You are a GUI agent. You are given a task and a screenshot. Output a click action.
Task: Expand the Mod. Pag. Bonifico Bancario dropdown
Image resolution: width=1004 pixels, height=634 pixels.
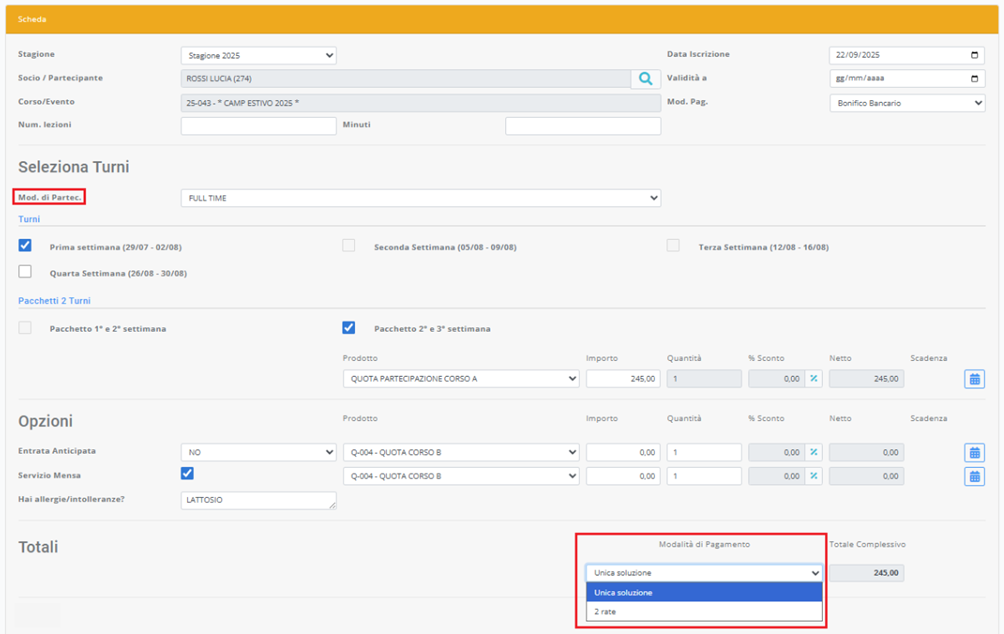click(x=906, y=103)
